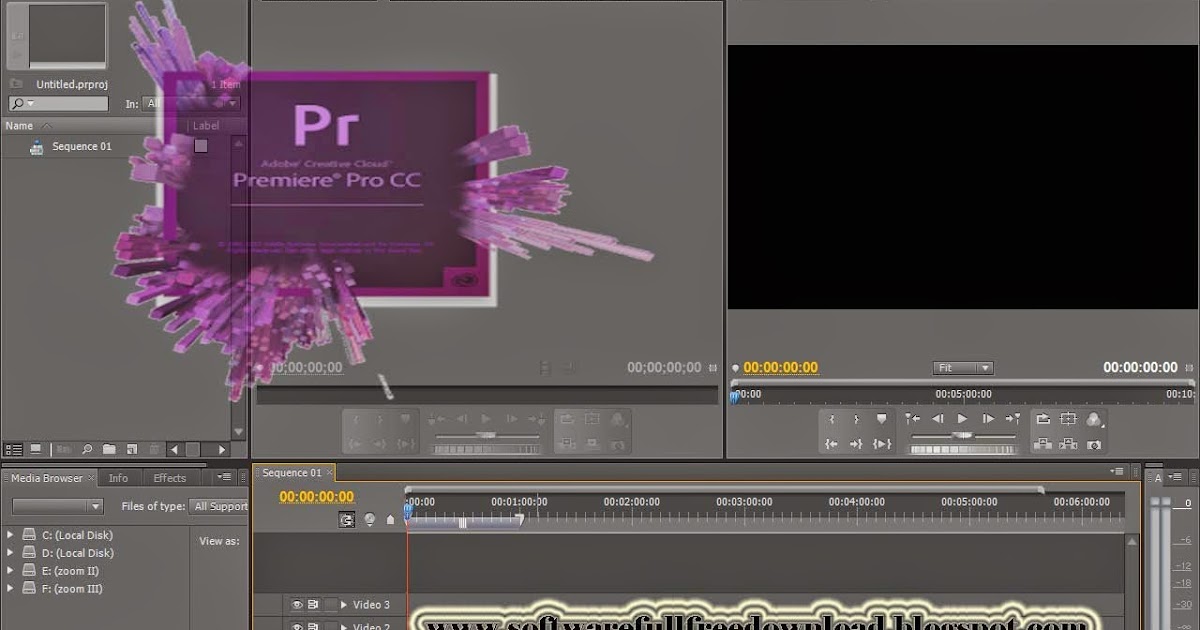Click the Find magnifier in Project panel

pyautogui.click(x=88, y=450)
